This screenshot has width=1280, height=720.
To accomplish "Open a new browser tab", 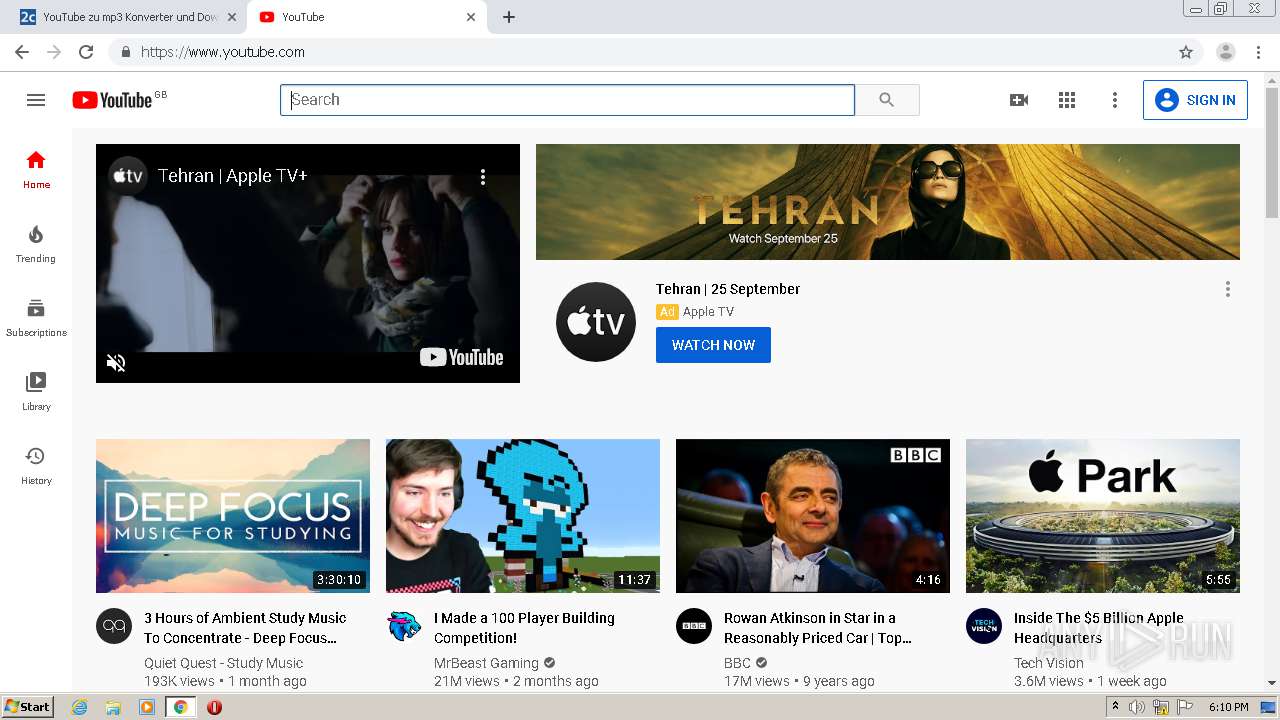I will pyautogui.click(x=509, y=17).
